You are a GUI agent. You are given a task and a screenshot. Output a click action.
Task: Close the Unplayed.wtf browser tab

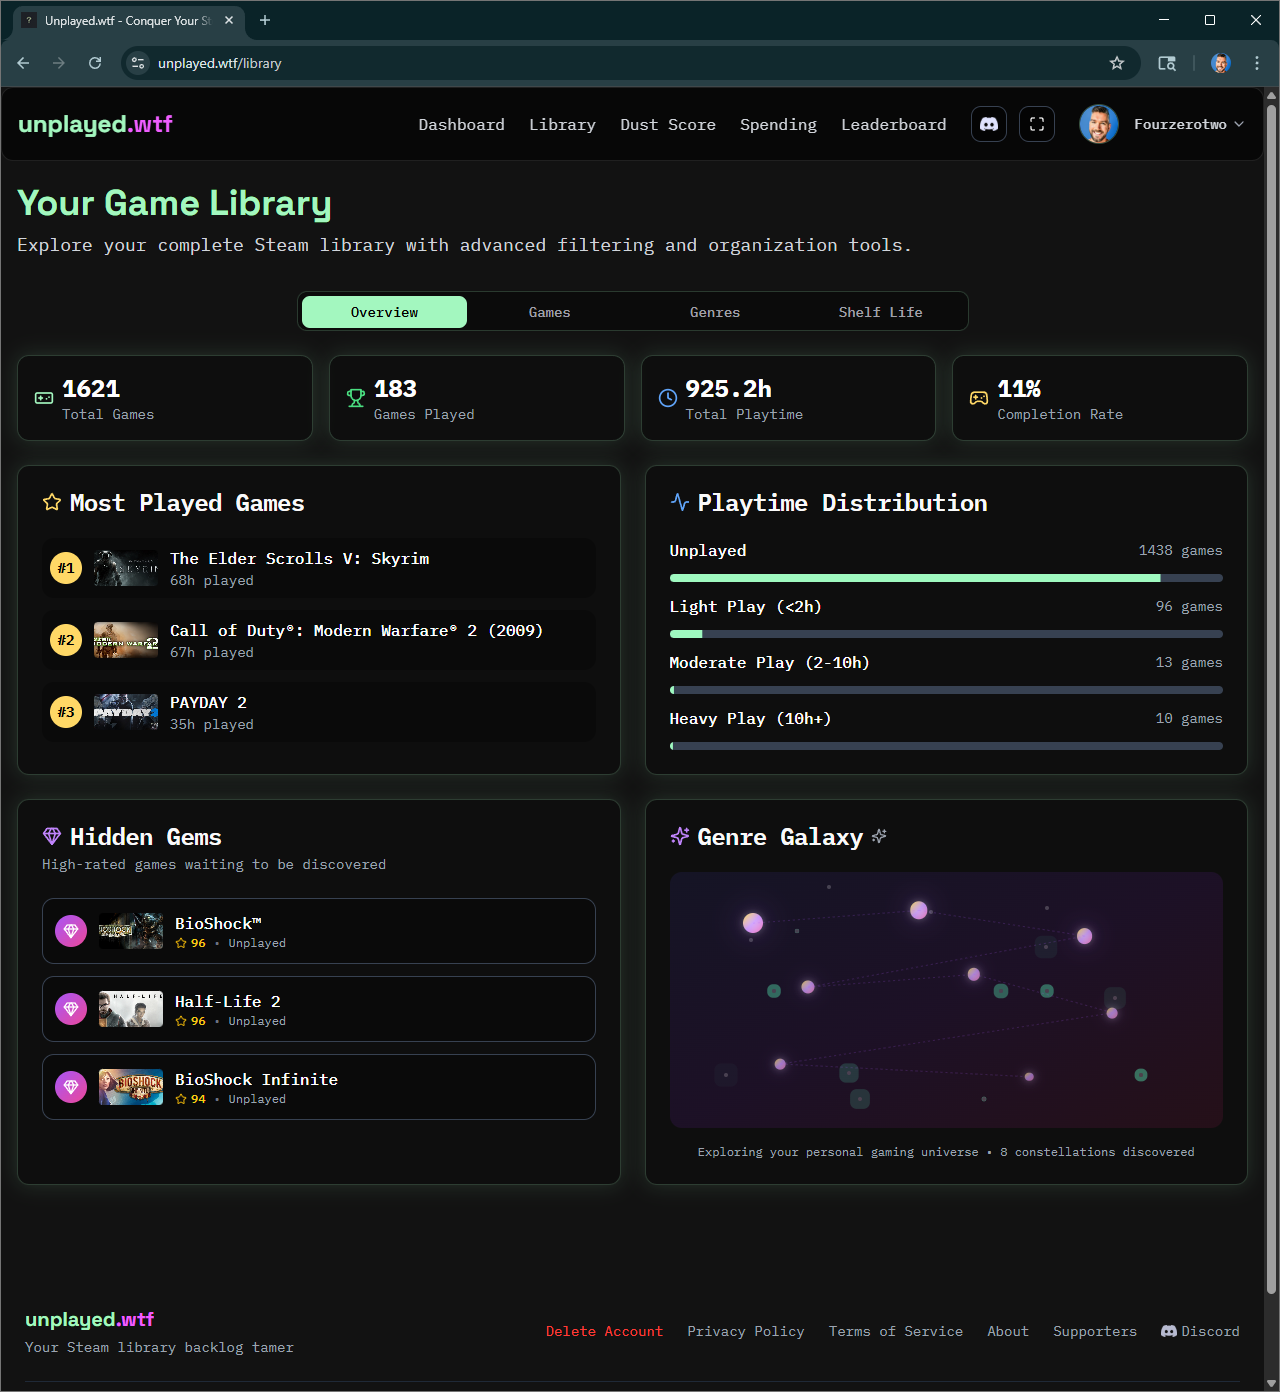tap(229, 20)
